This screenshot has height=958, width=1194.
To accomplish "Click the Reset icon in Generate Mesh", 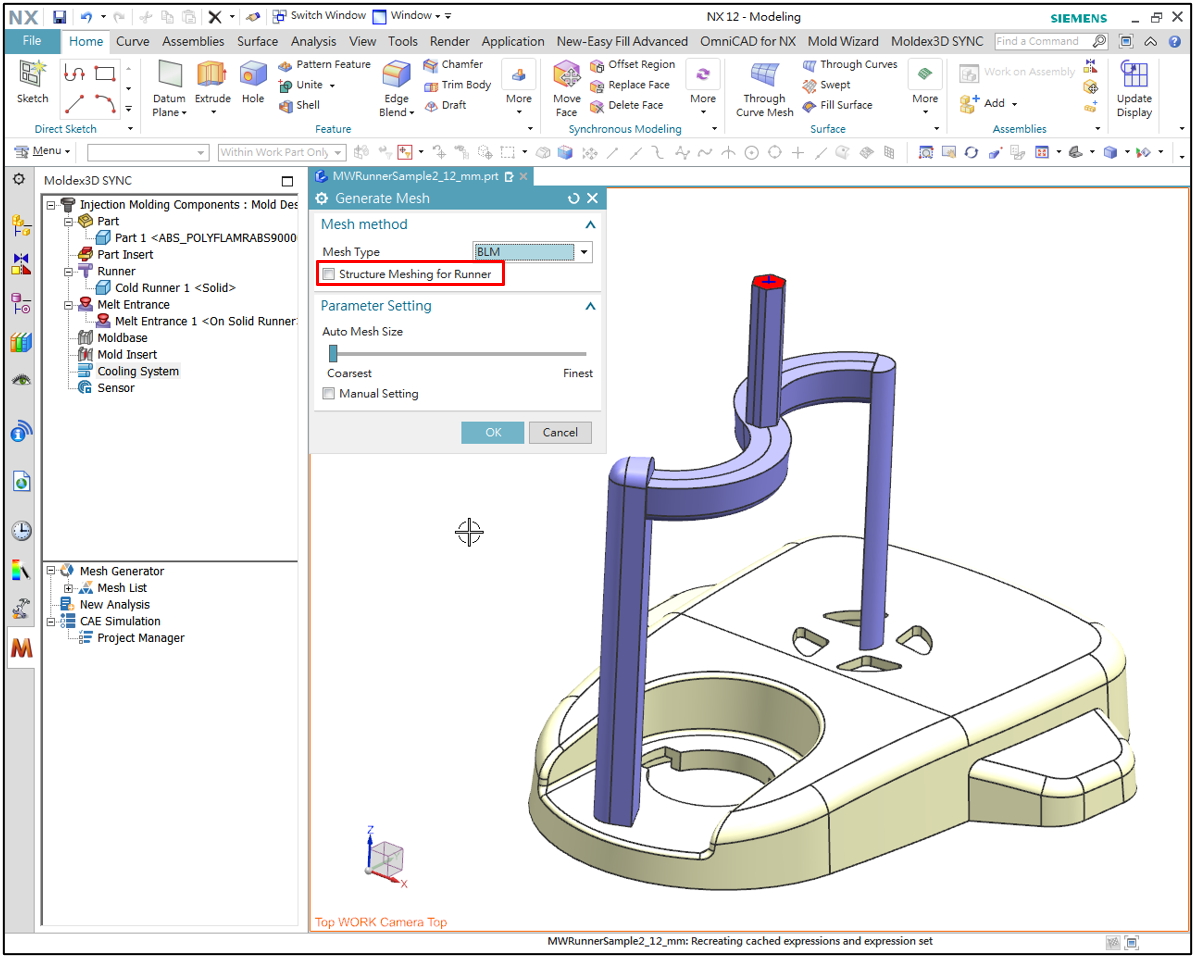I will pyautogui.click(x=573, y=199).
